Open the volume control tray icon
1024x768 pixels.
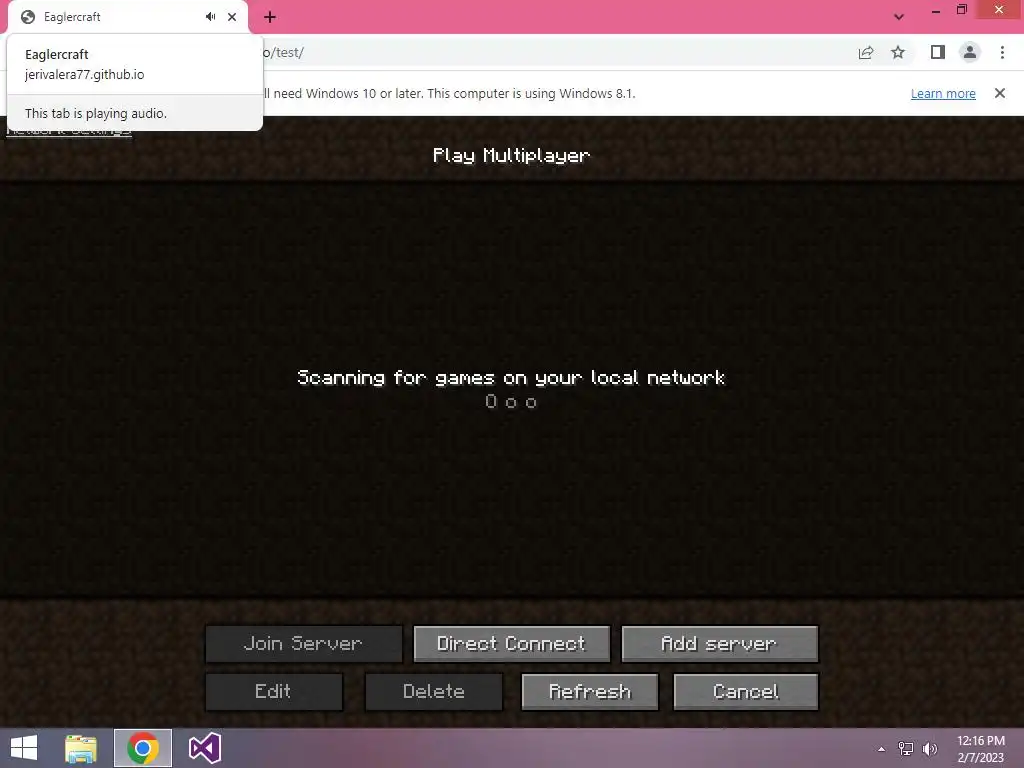[930, 749]
